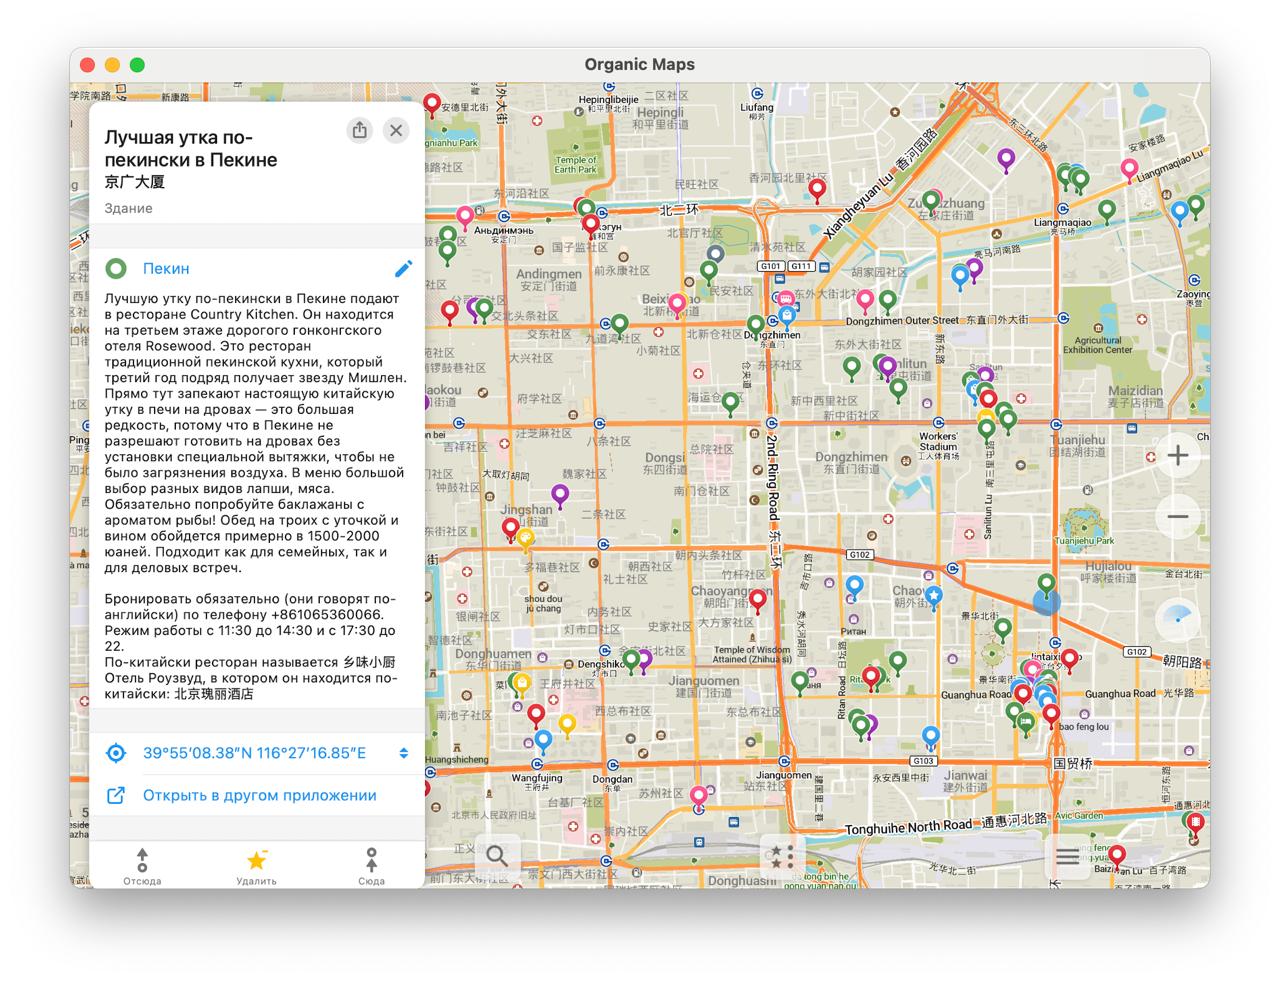
Task: Click the yellow pin near Jingshan
Action: pos(526,538)
